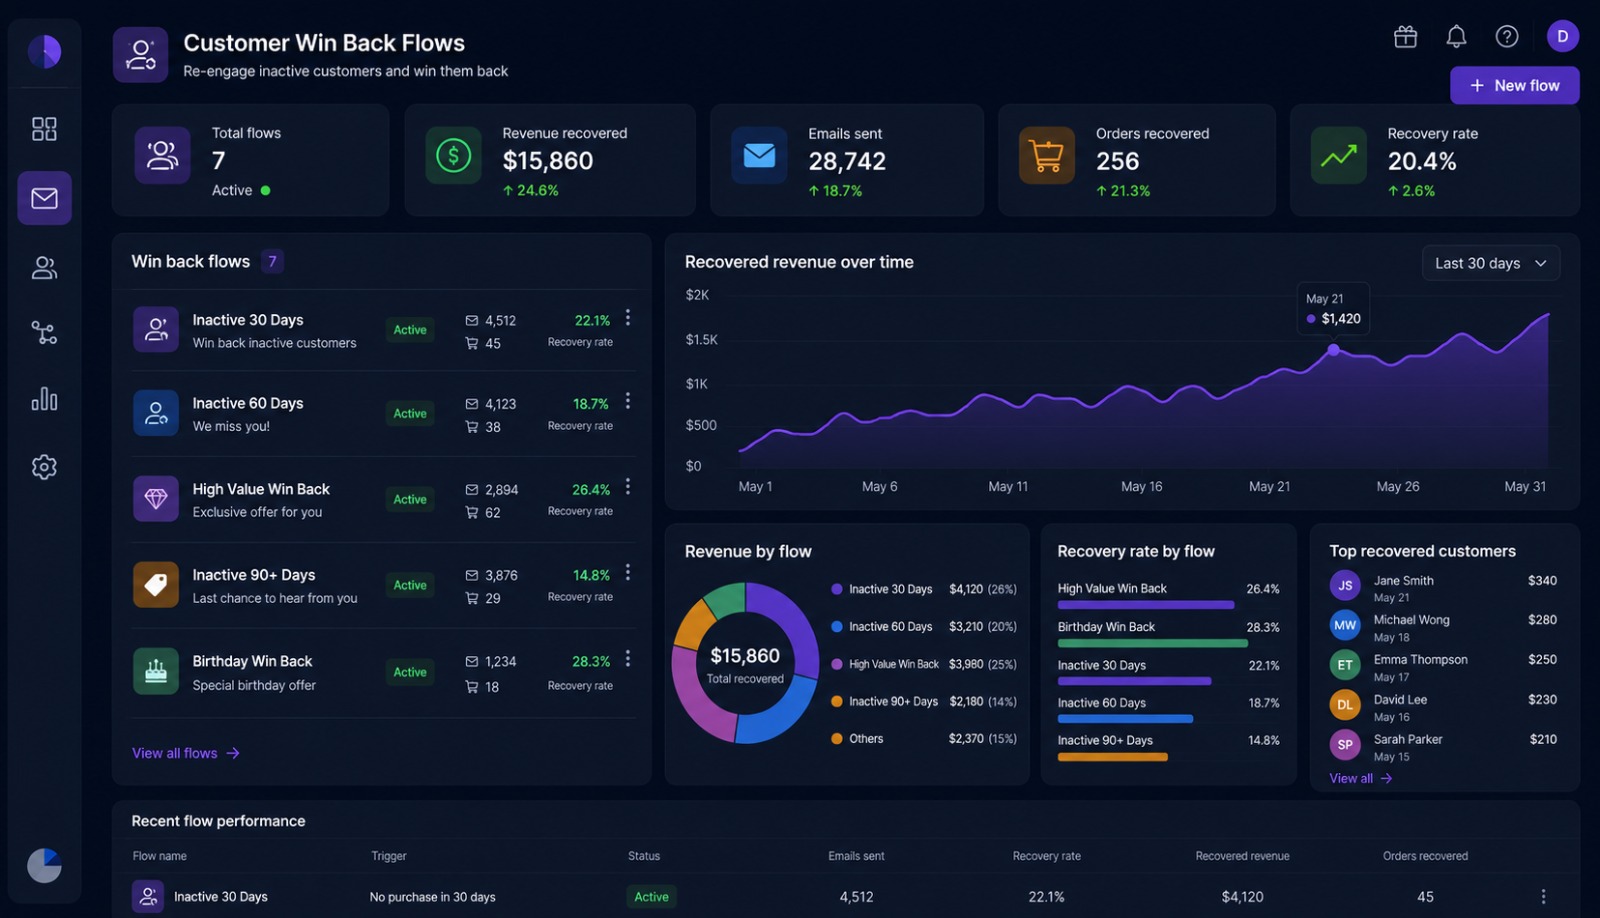Viewport: 1600px width, 918px height.
Task: Click the 'We miss you!' flow subtitle
Action: pos(231,426)
